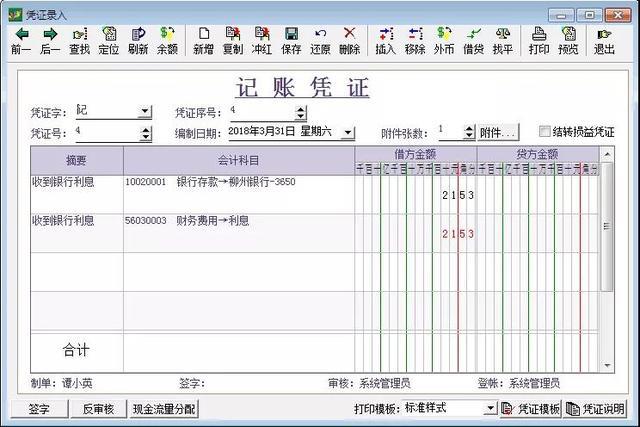Viewport: 640px width, 427px height.
Task: Open 现金流量分配 dialog
Action: coord(165,408)
